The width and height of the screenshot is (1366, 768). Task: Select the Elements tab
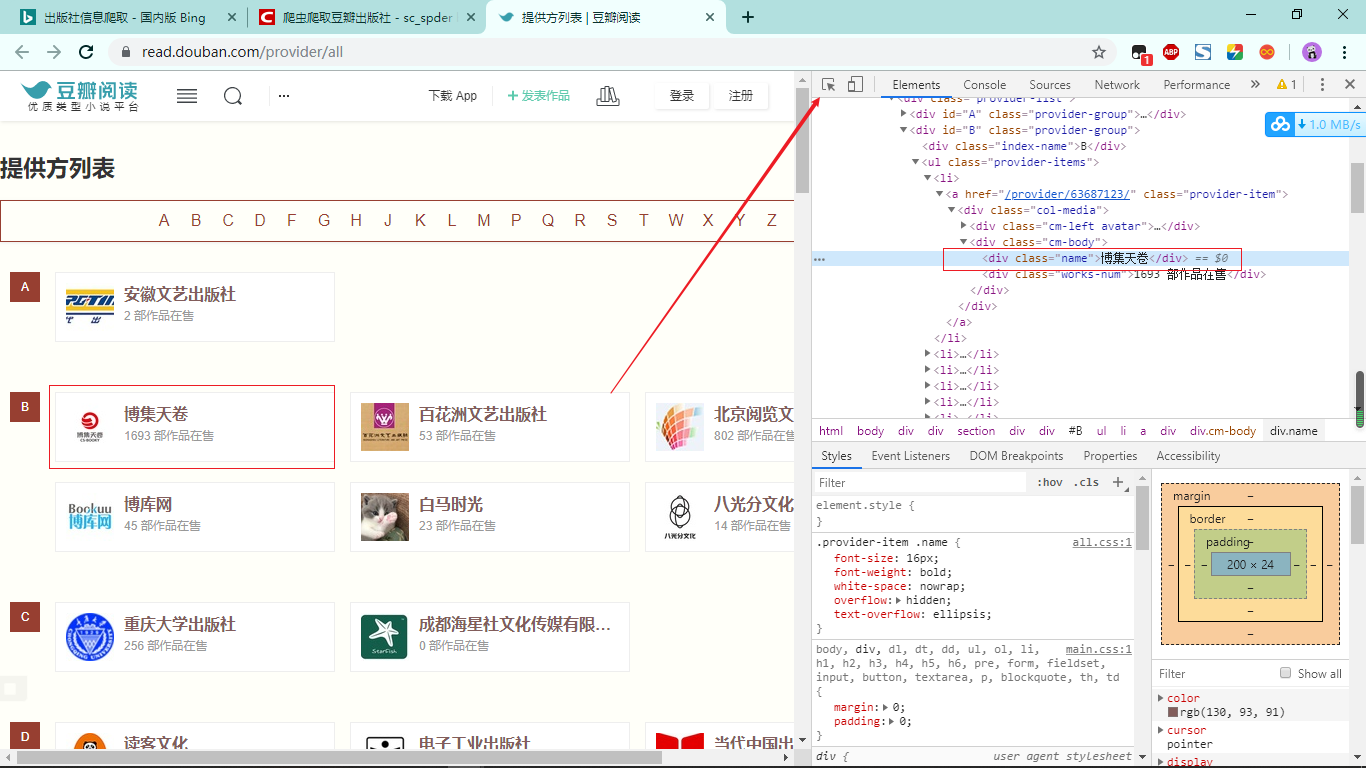[916, 85]
